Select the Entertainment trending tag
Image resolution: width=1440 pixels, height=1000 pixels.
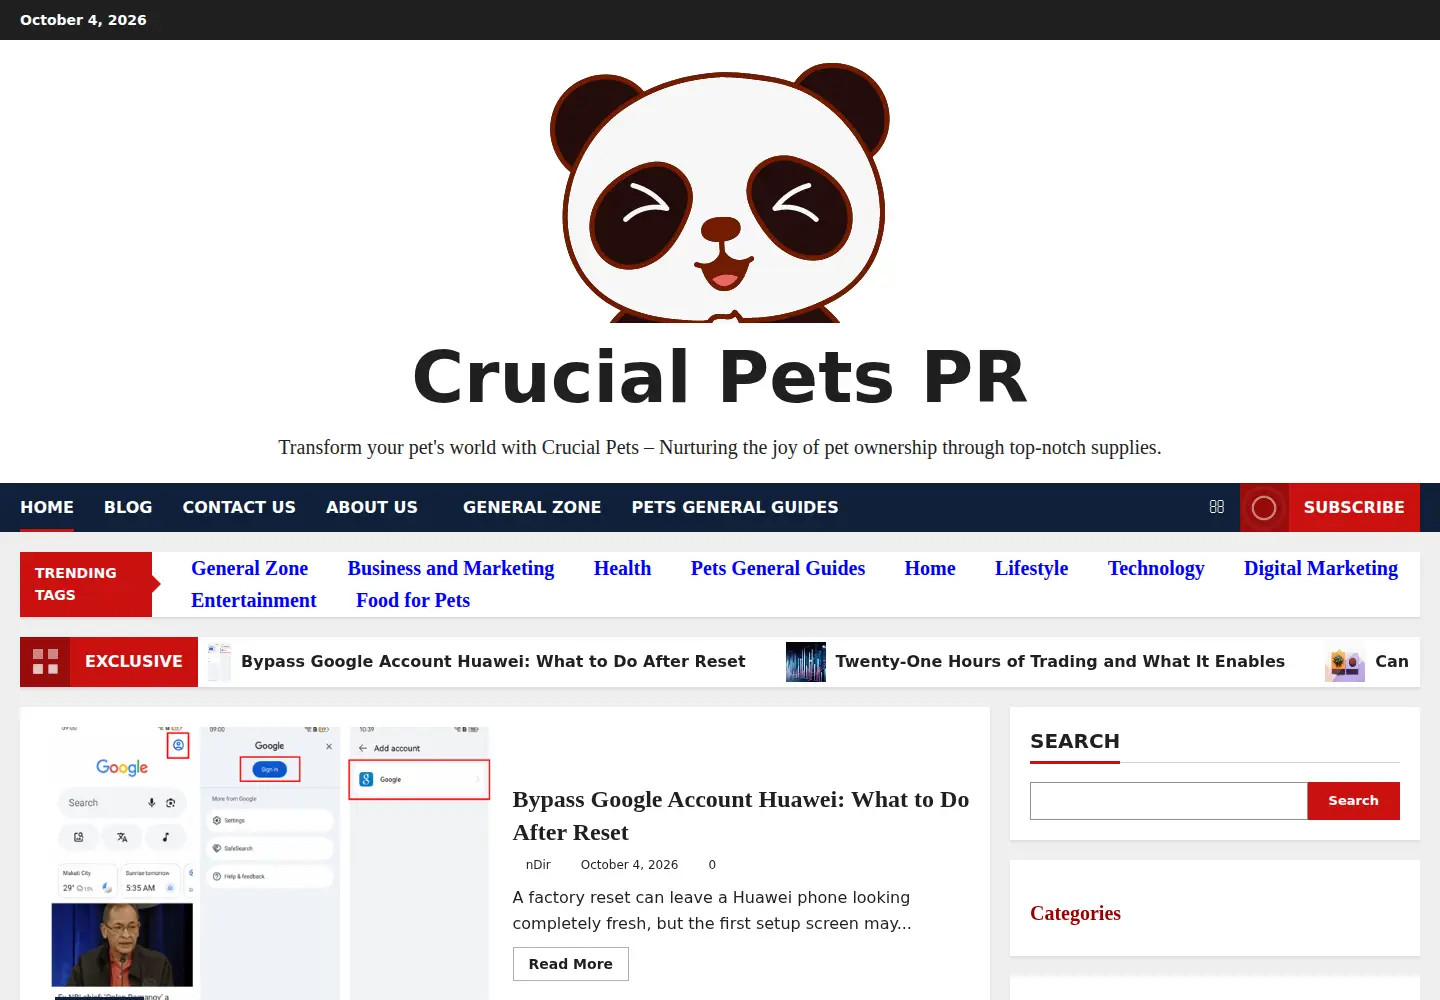click(x=254, y=600)
